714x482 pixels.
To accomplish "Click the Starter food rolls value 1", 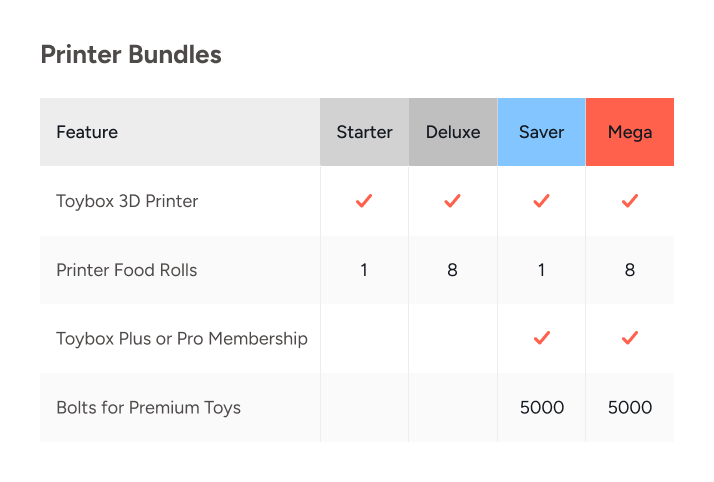I will coord(364,270).
